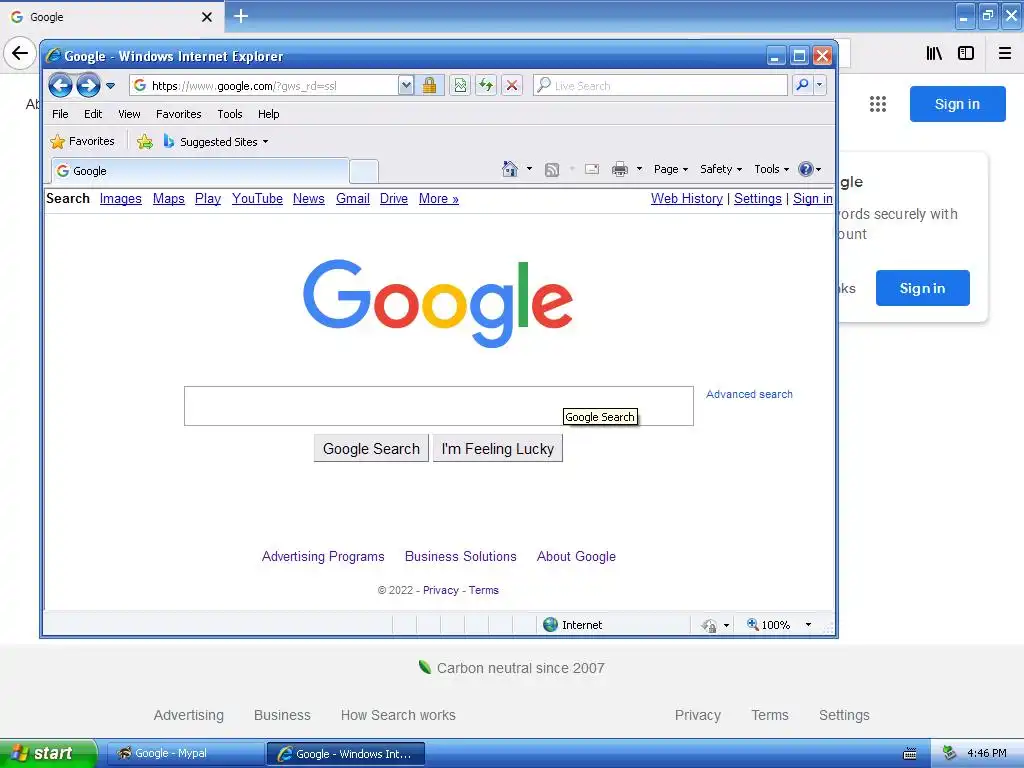Click the red stop loading icon in IE
The height and width of the screenshot is (768, 1024).
coord(512,85)
